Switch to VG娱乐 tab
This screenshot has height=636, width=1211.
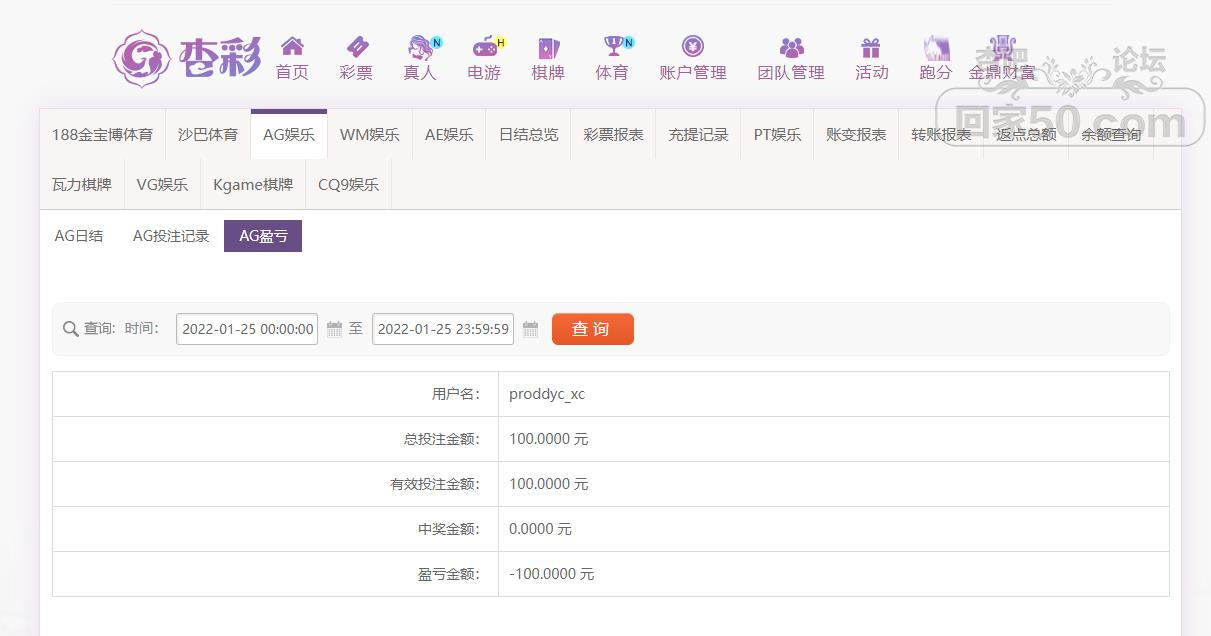coord(162,184)
